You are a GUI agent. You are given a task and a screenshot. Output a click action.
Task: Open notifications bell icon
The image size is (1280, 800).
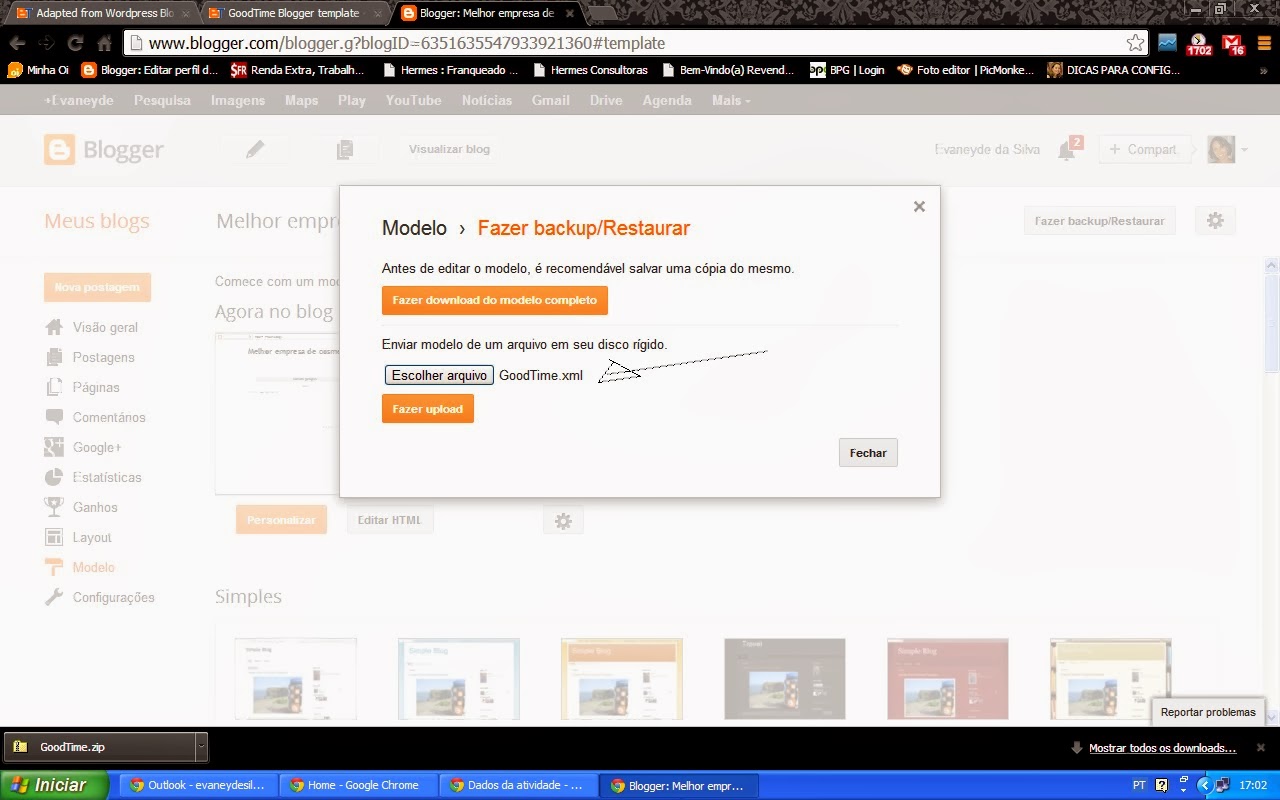click(1066, 150)
